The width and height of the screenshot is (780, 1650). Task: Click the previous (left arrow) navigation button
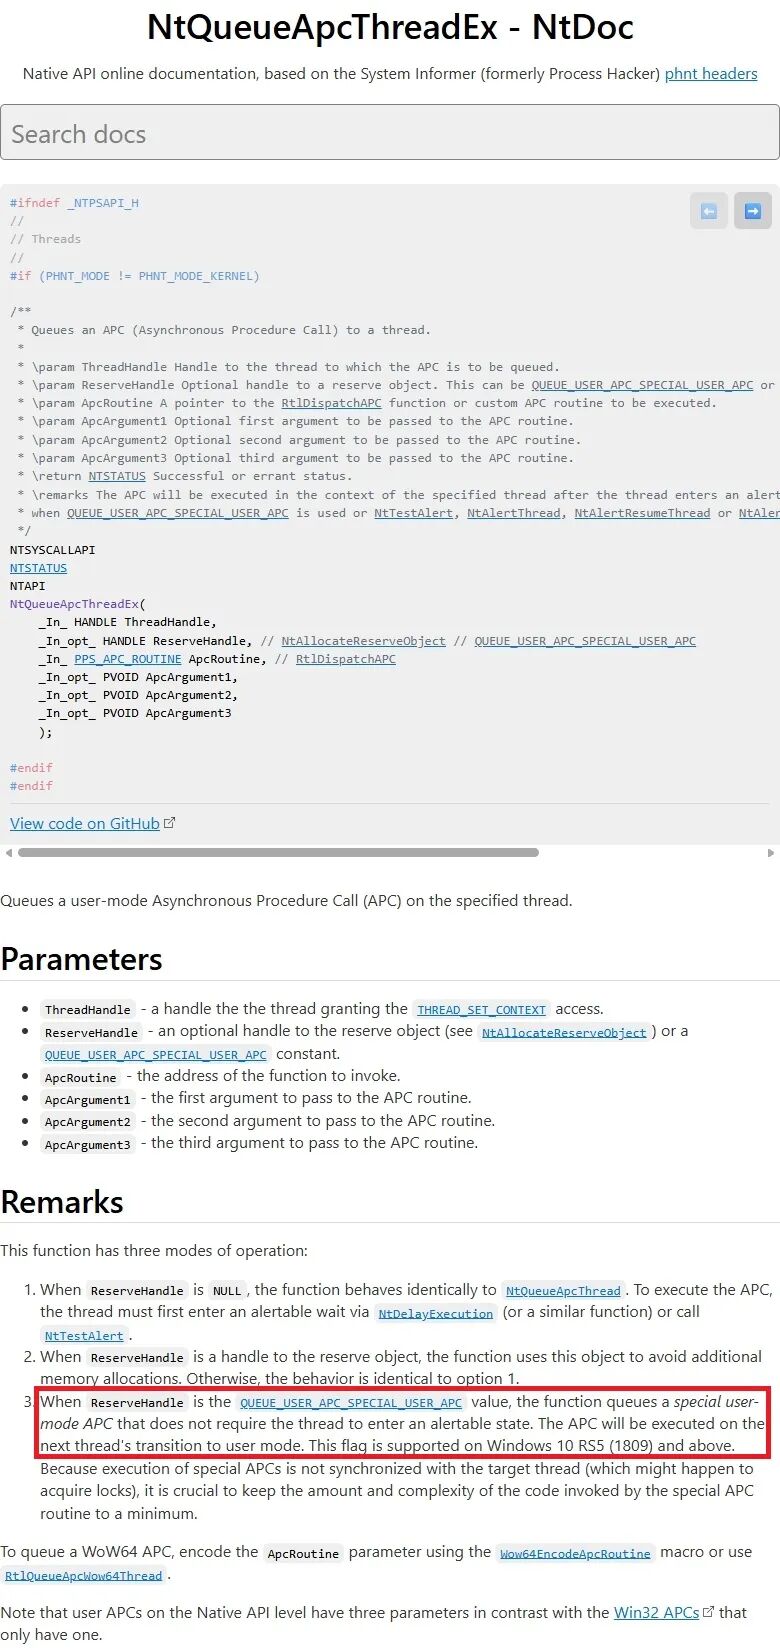tap(708, 211)
